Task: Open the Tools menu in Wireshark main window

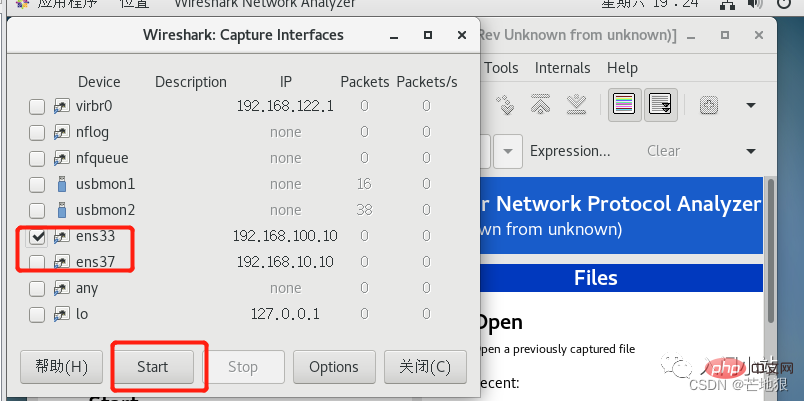Action: click(501, 68)
